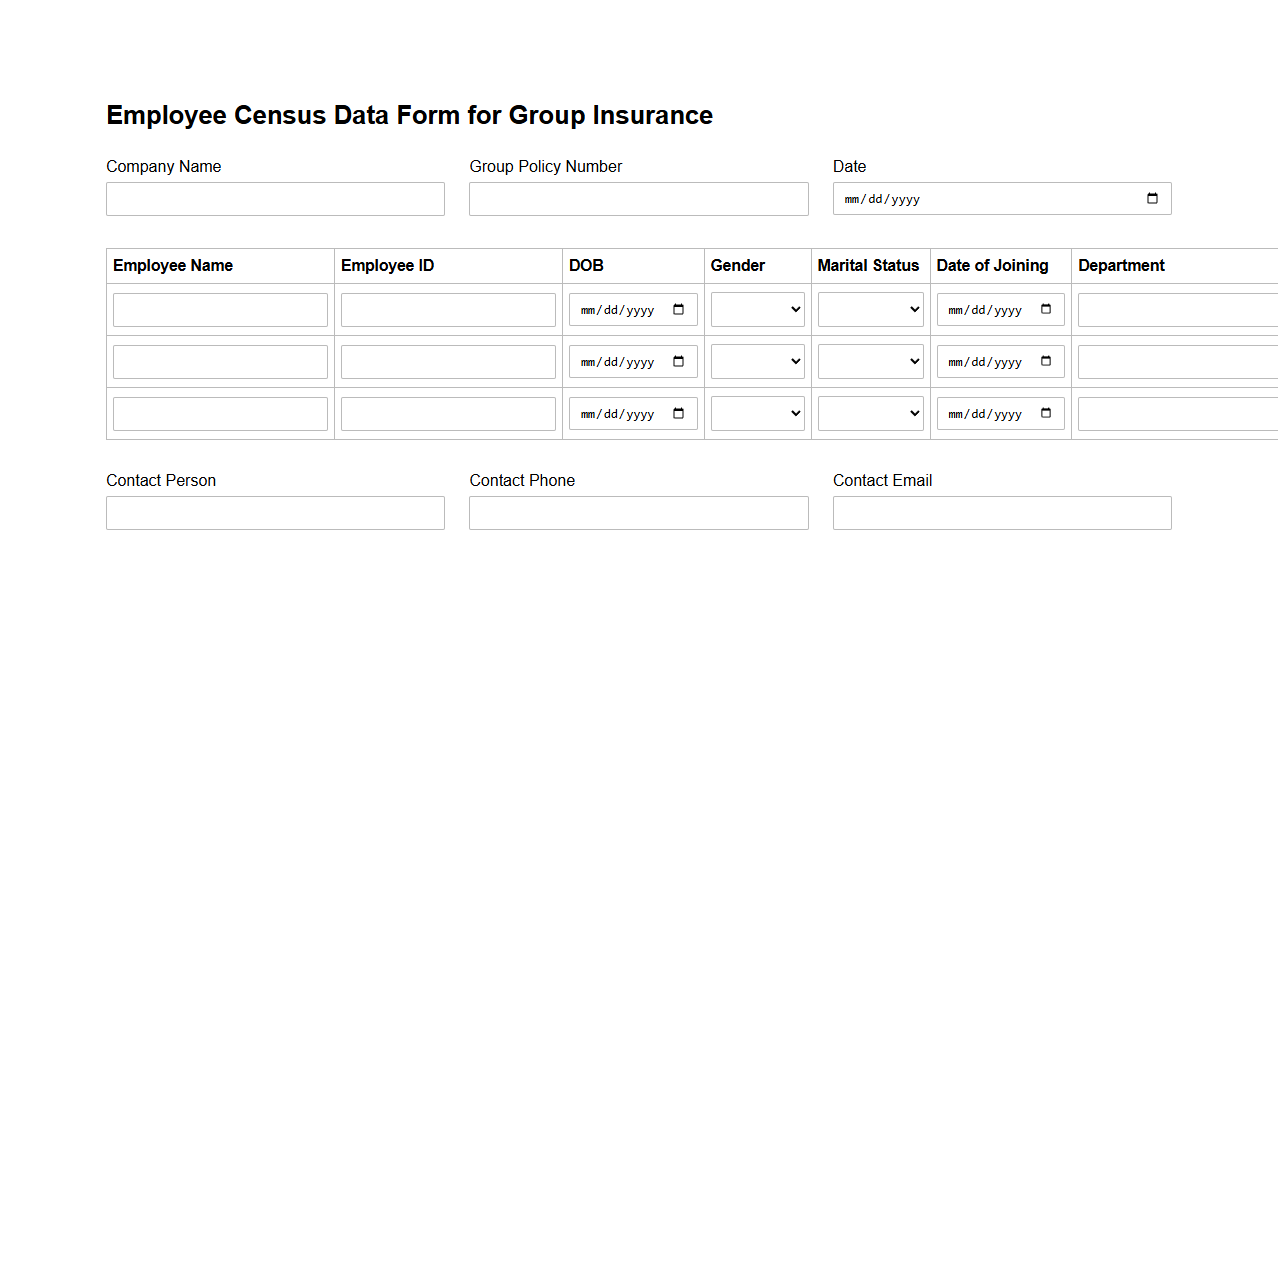Open the Gender dropdown in row three

point(757,413)
